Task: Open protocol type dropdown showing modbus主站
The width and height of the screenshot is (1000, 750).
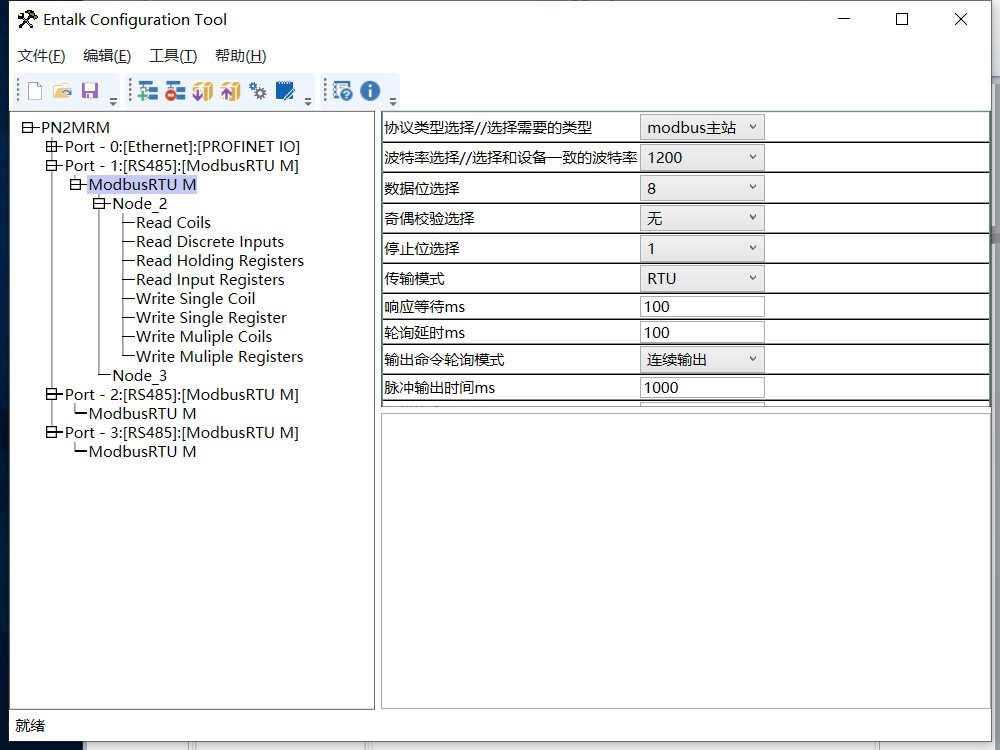Action: [x=702, y=128]
